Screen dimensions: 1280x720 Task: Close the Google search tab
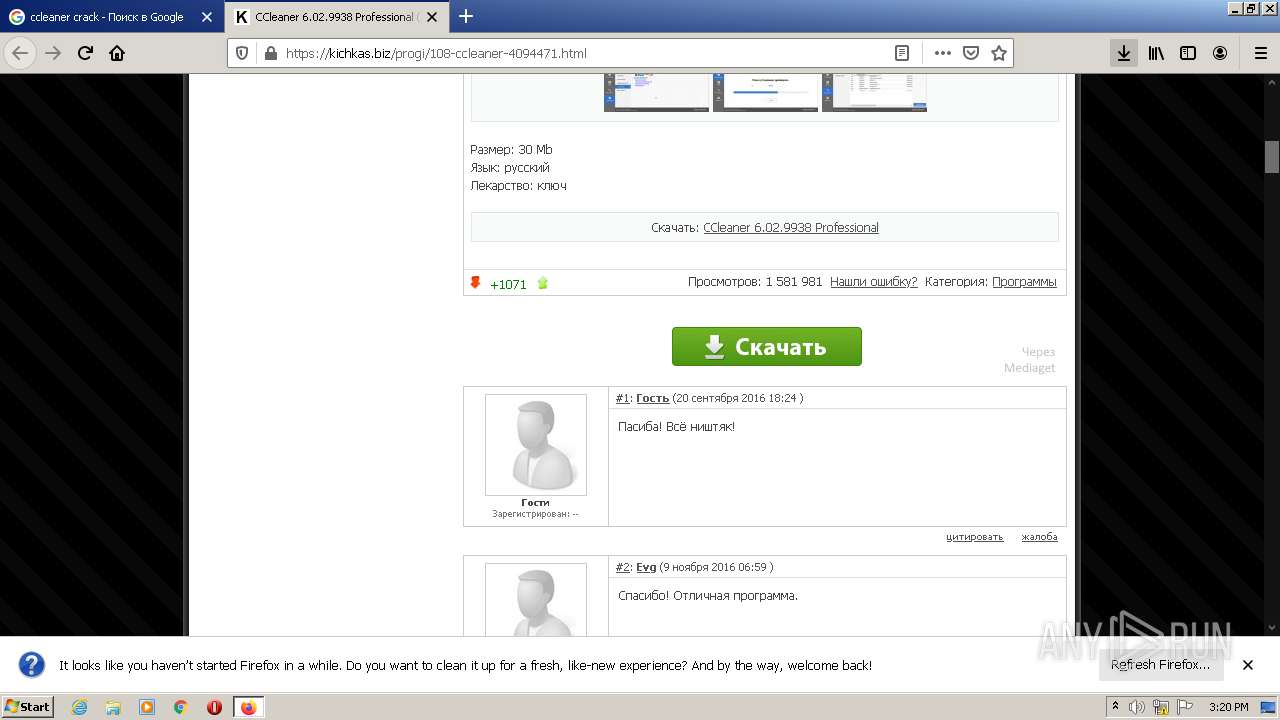[x=207, y=17]
